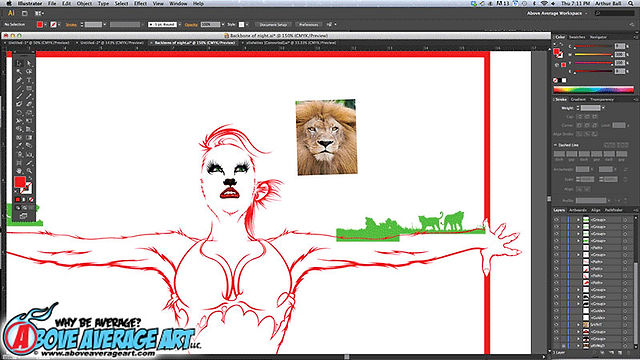Click the toolbox red Fill color swatch
The height and width of the screenshot is (360, 640).
tap(20, 182)
